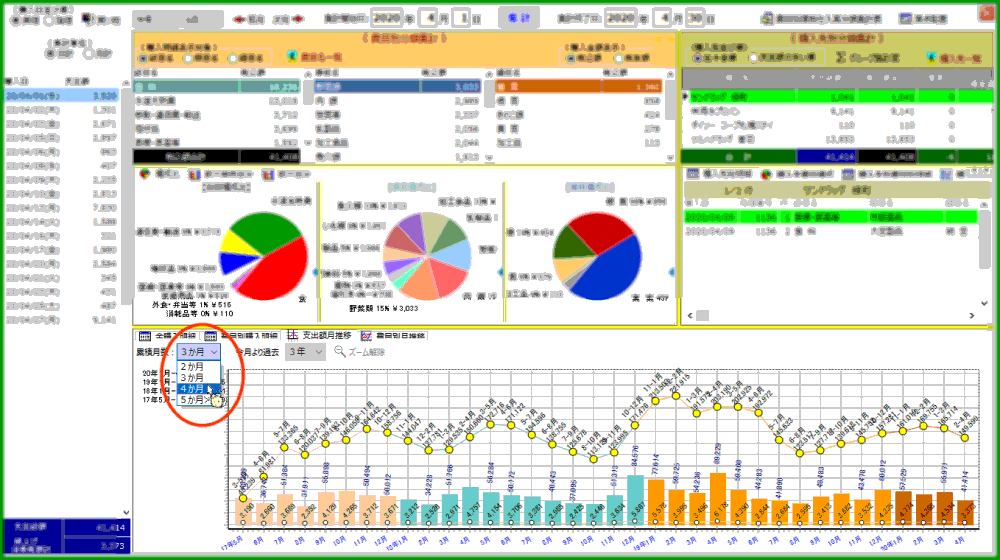Select the calendar icon tab in the right lower panel

click(x=693, y=173)
